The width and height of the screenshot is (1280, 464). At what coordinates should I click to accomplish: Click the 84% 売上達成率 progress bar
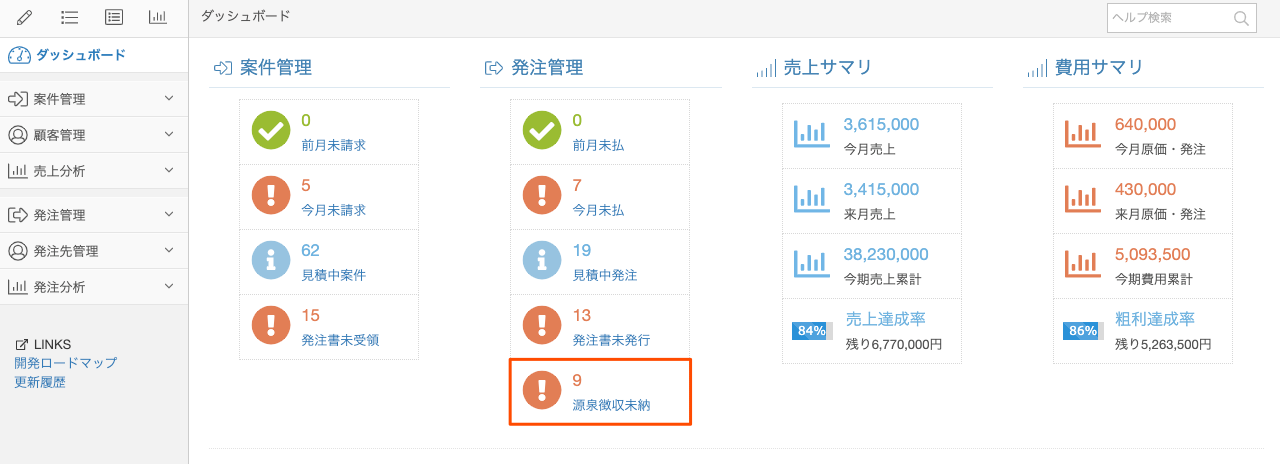[x=811, y=331]
